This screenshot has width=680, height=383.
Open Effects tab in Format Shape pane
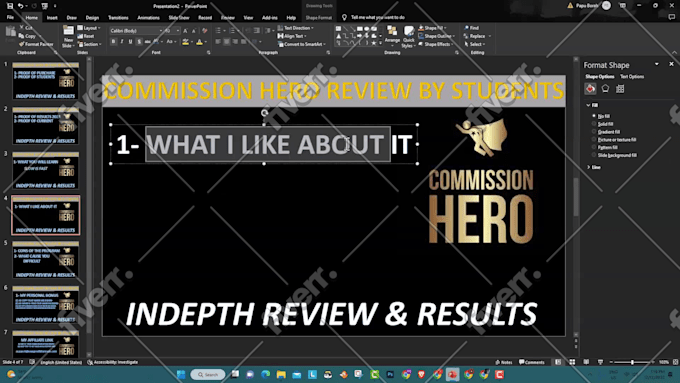(605, 88)
